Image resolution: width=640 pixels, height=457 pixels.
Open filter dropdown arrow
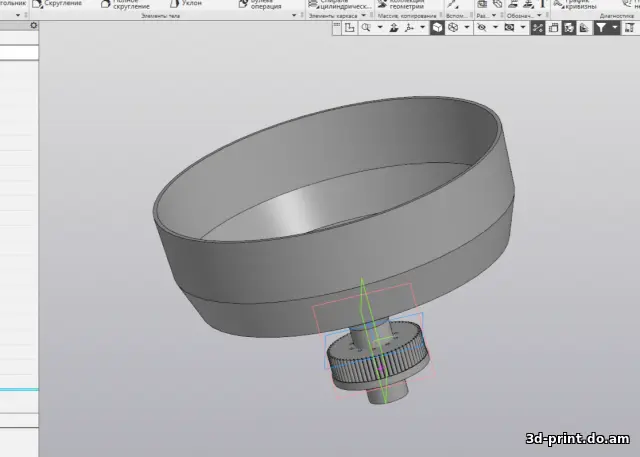[615, 28]
